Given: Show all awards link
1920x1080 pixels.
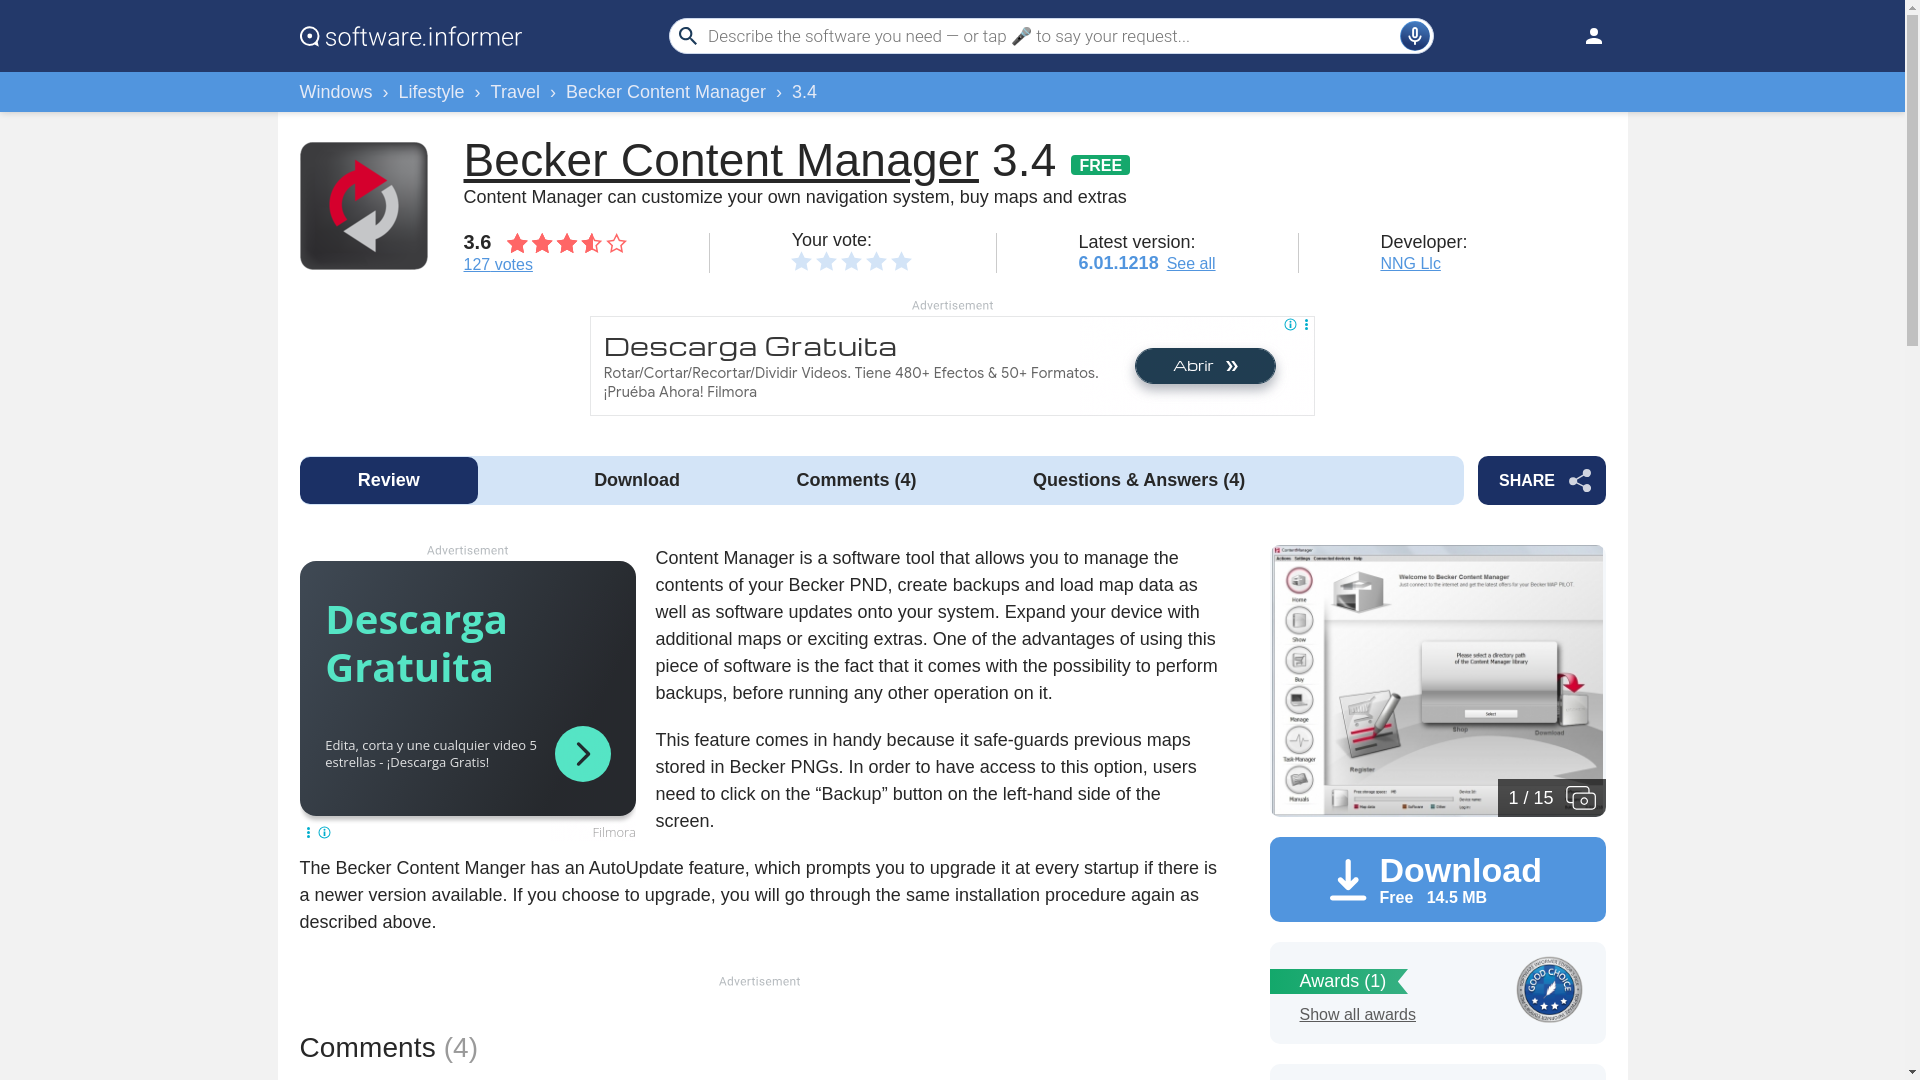Looking at the screenshot, I should [x=1357, y=1015].
